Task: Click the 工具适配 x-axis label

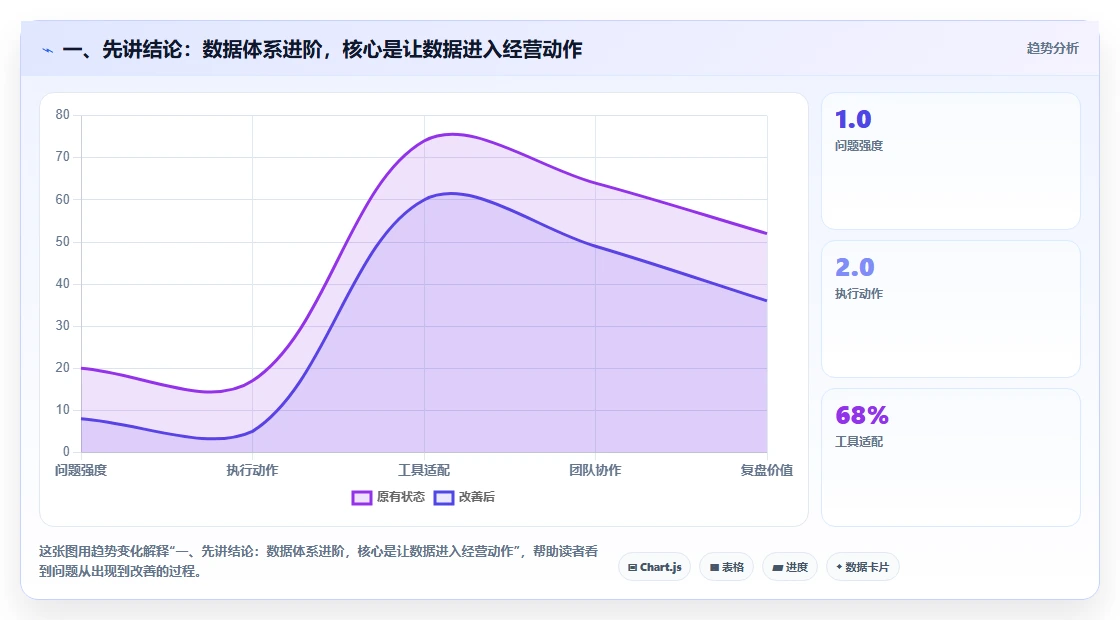Action: [x=424, y=470]
